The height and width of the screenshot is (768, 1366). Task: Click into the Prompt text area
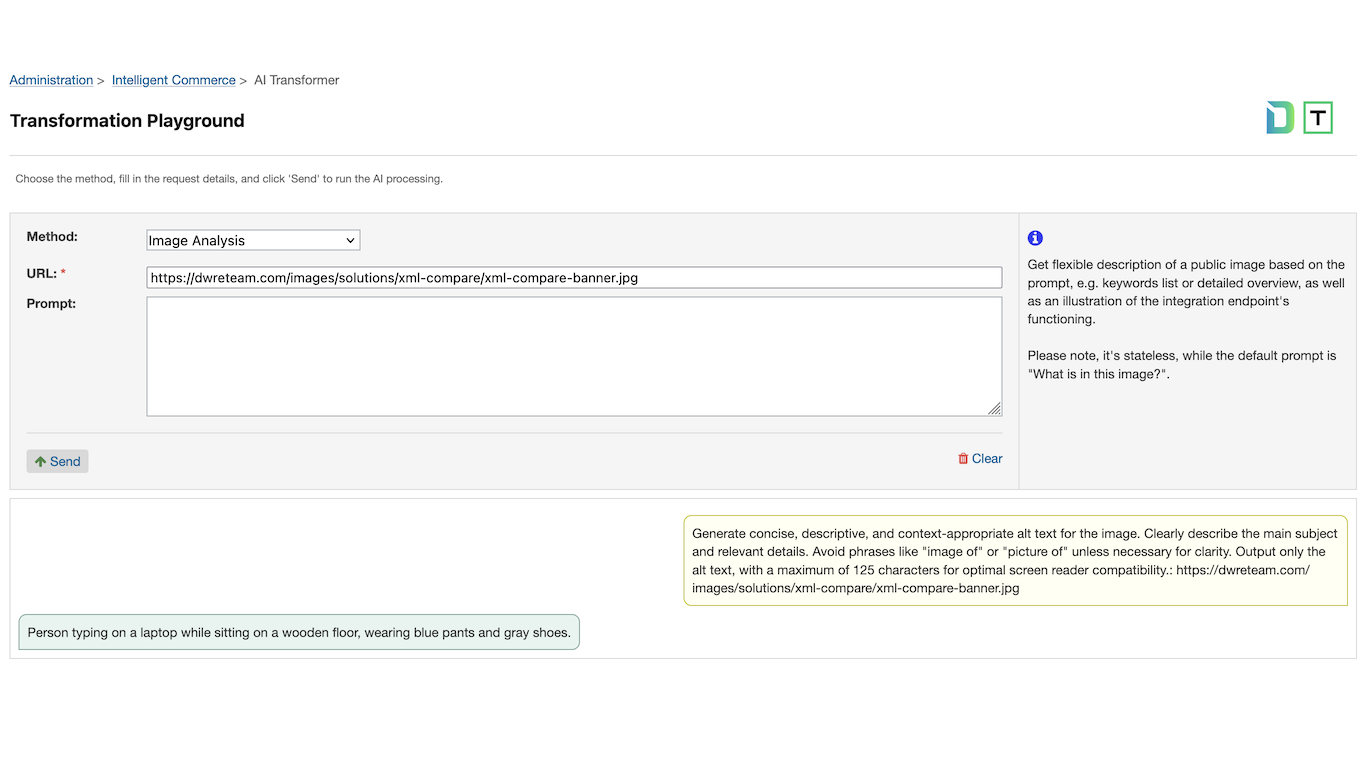pos(574,356)
